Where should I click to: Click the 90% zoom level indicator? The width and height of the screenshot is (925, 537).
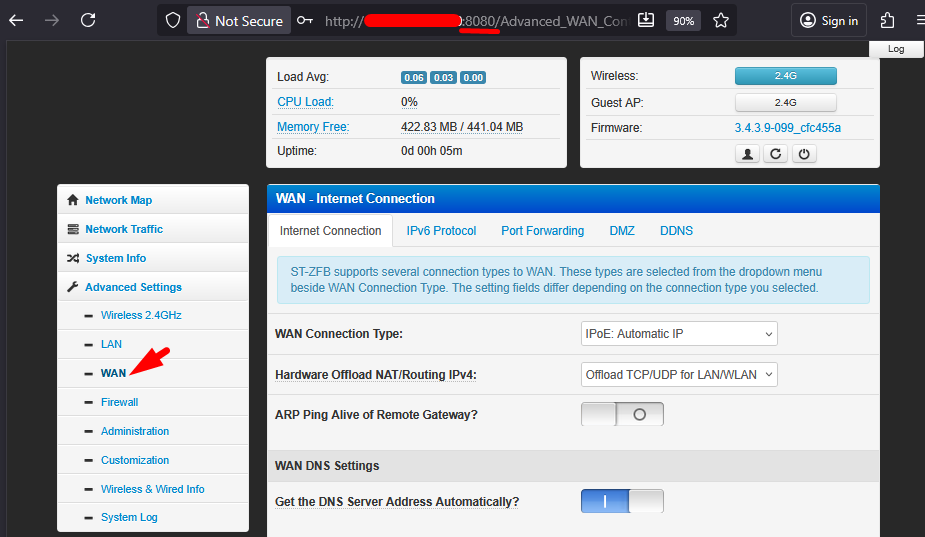(x=683, y=20)
